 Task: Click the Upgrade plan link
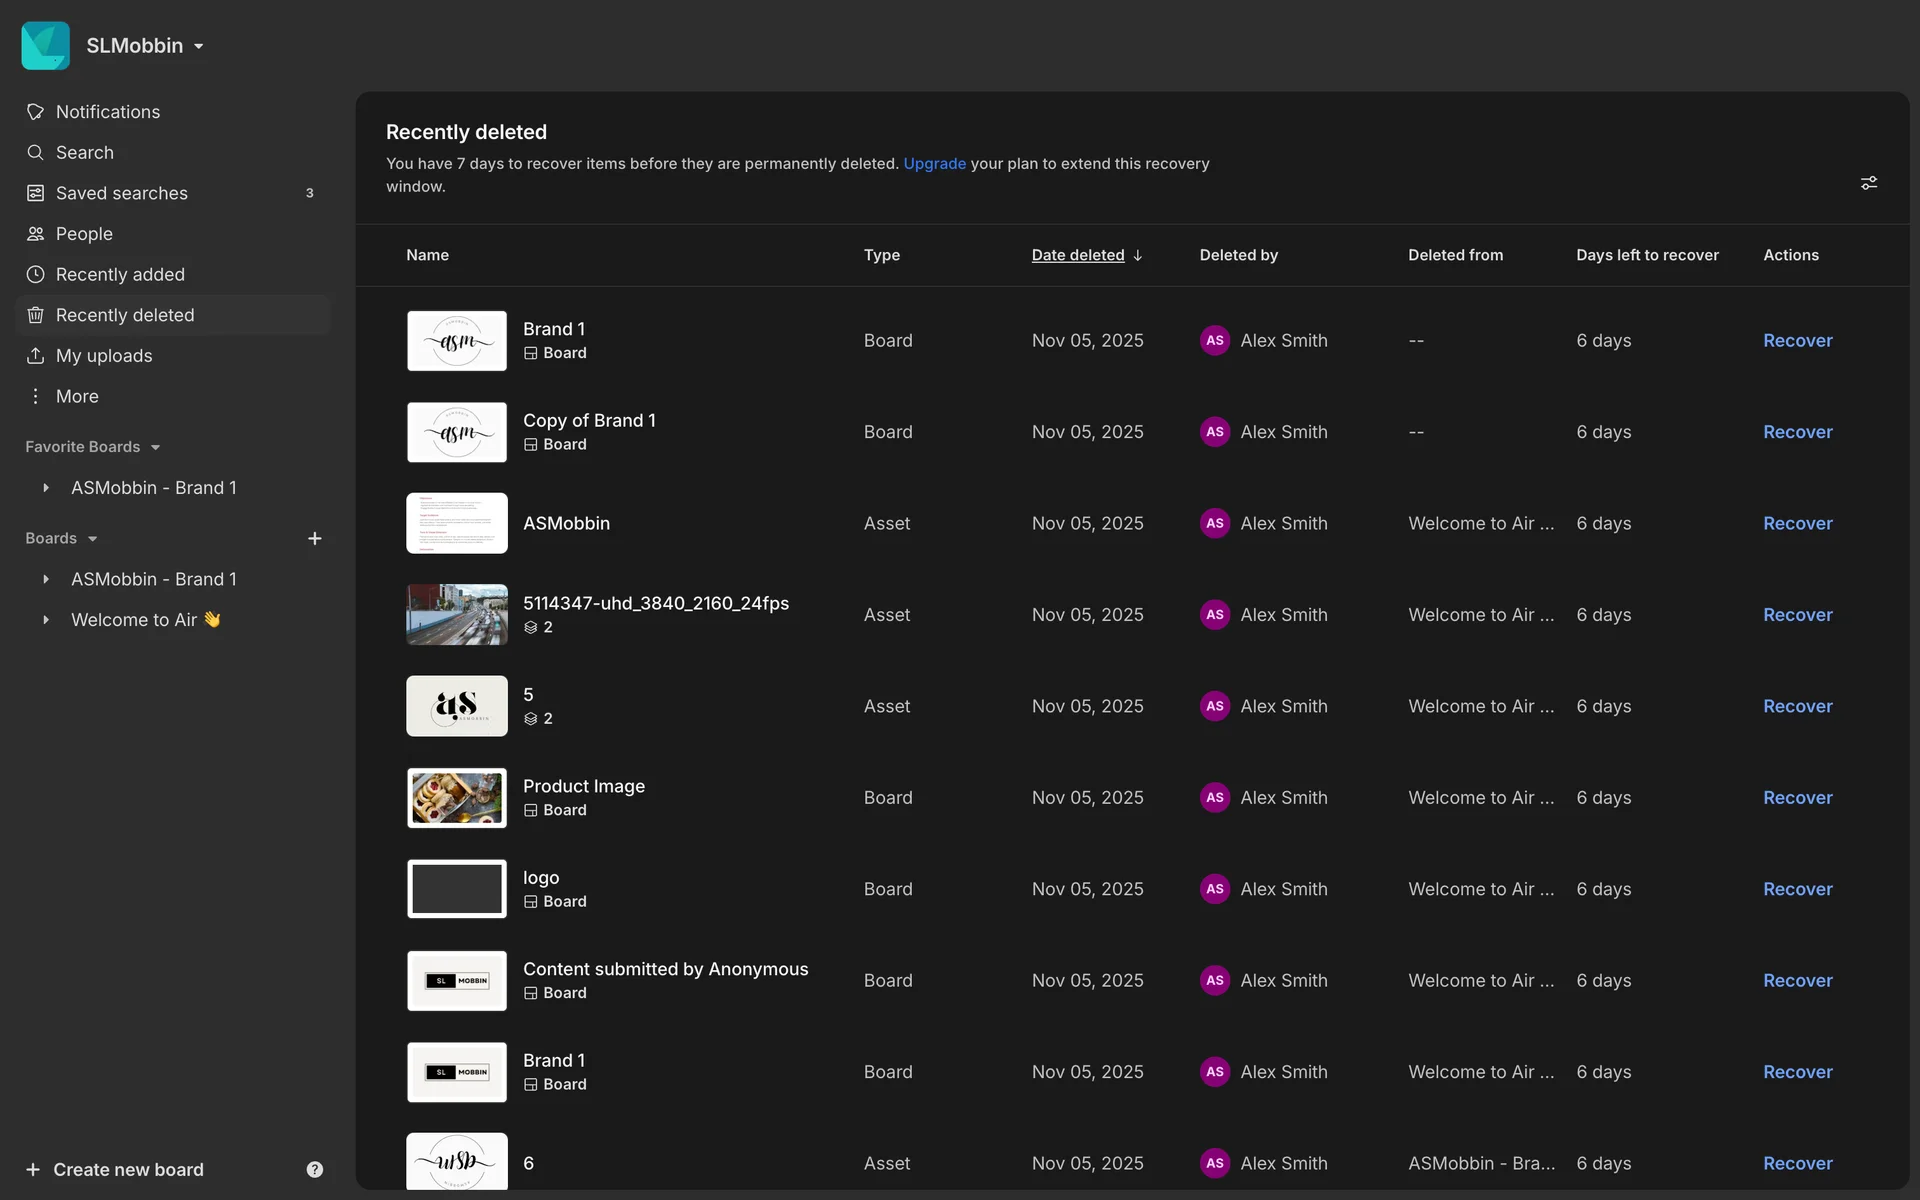934,163
